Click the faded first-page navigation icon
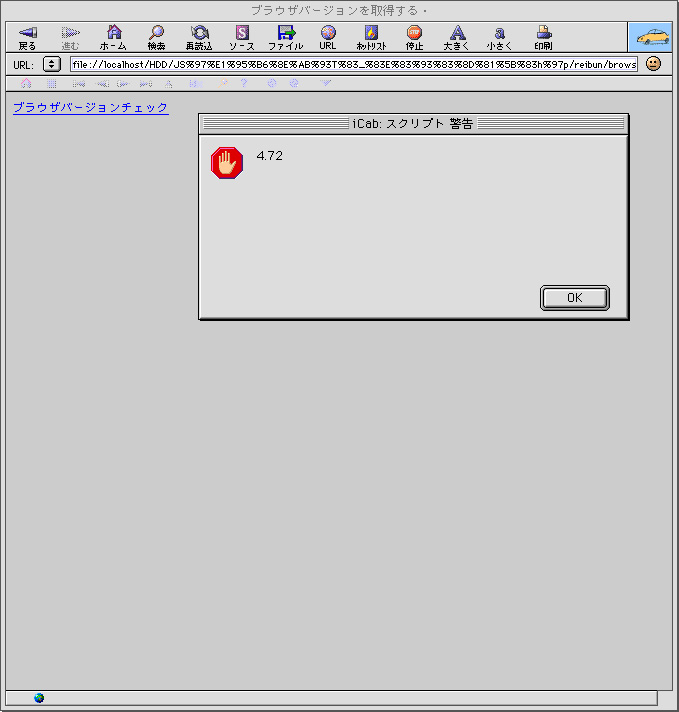 [79, 84]
